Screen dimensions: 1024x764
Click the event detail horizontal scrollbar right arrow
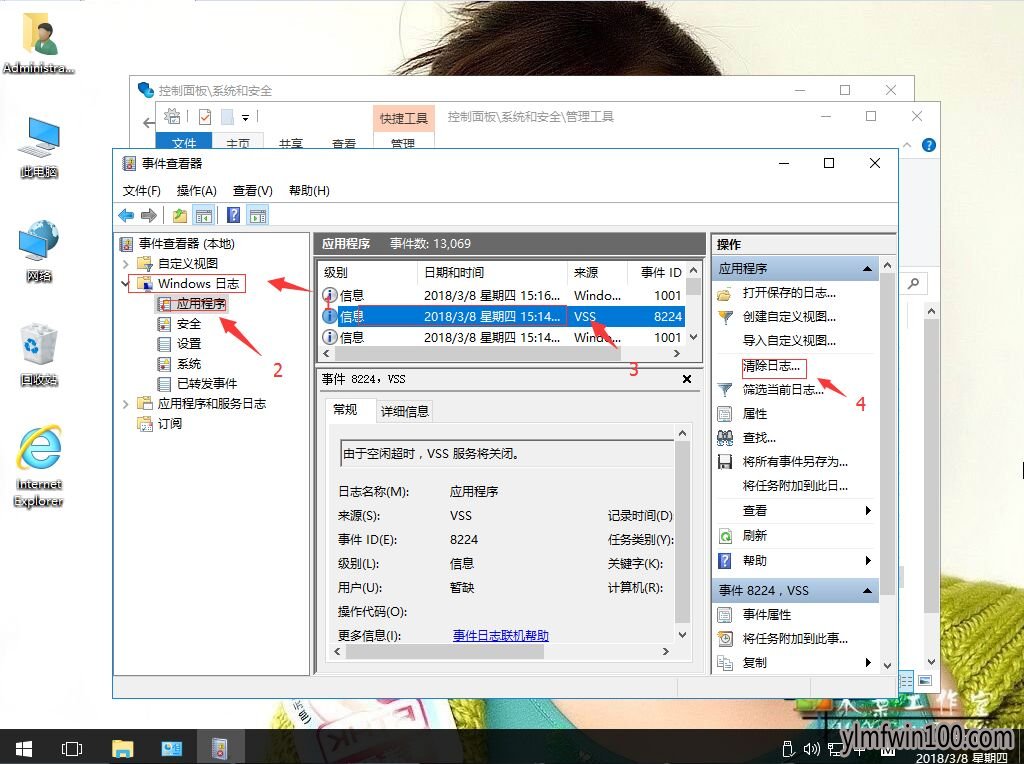(x=665, y=651)
